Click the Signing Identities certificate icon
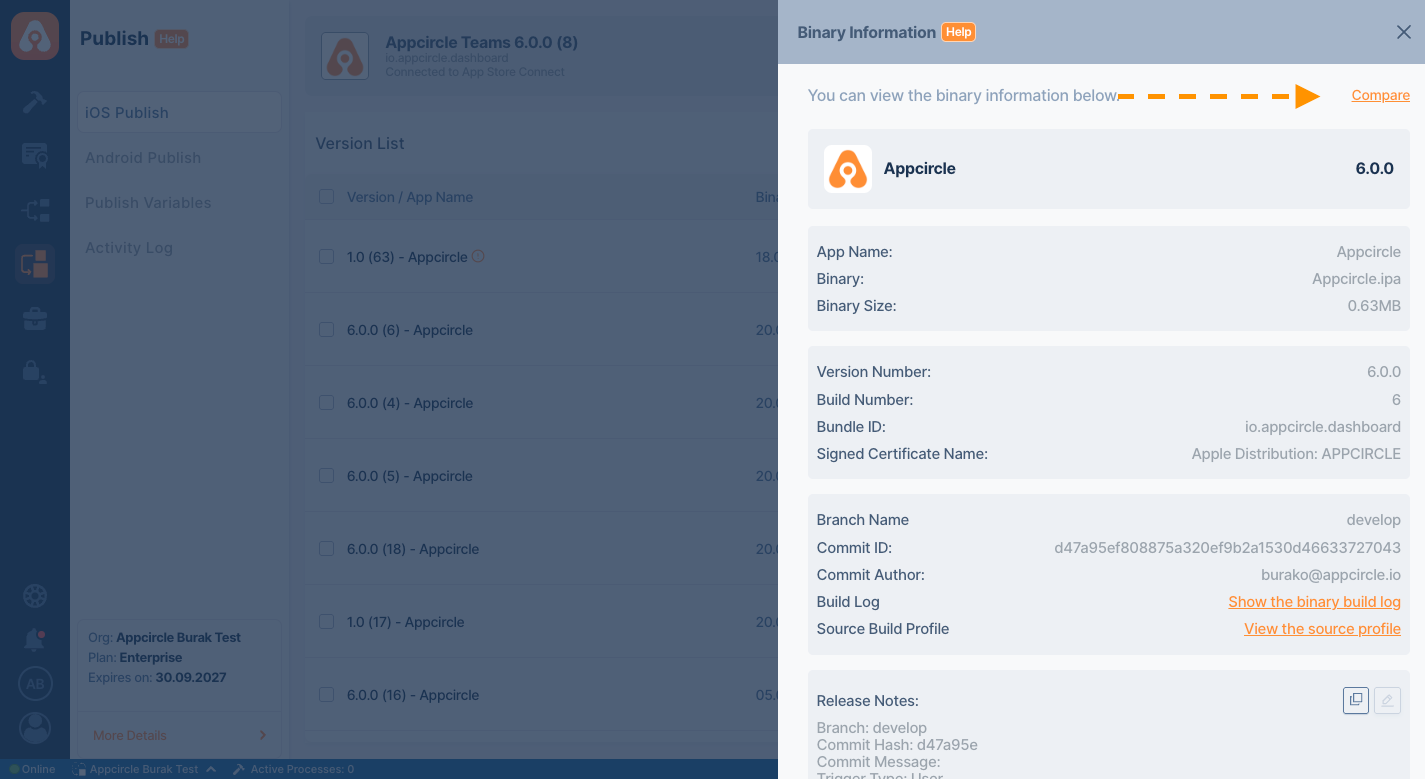Screen dimensions: 1425x779 35,156
